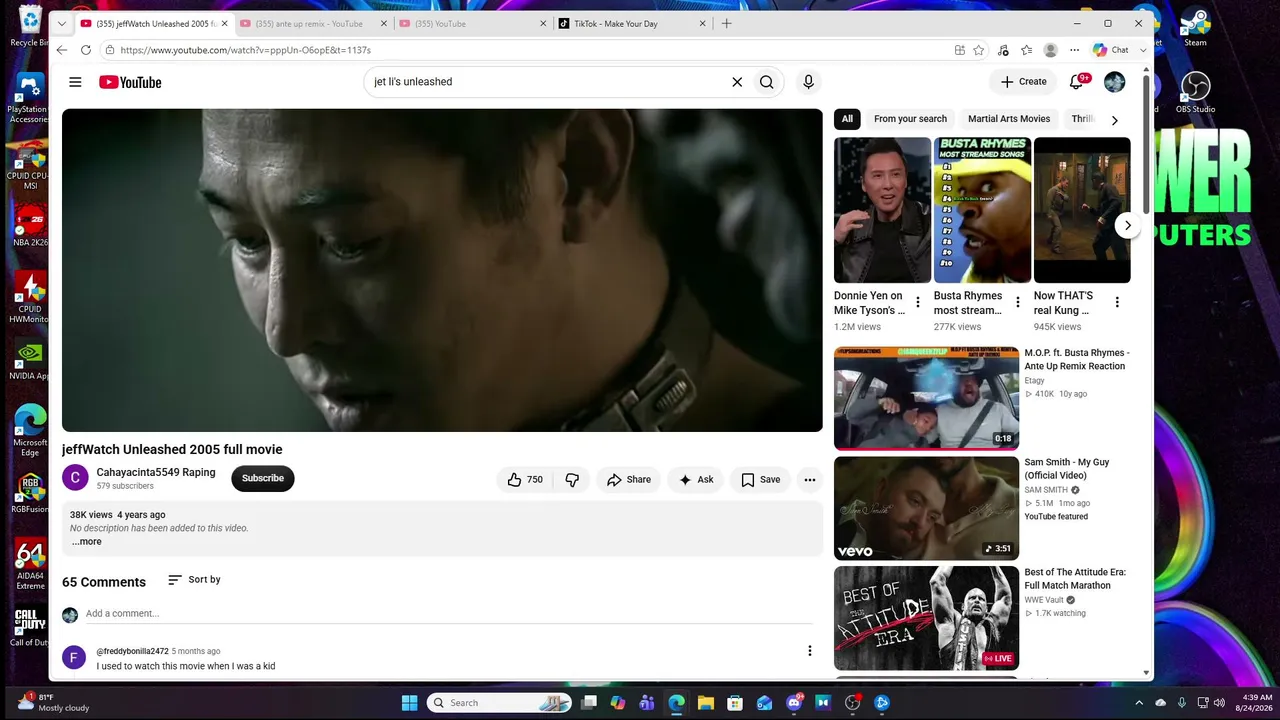The width and height of the screenshot is (1280, 720).
Task: Open the comments Sort by dropdown
Action: [194, 580]
